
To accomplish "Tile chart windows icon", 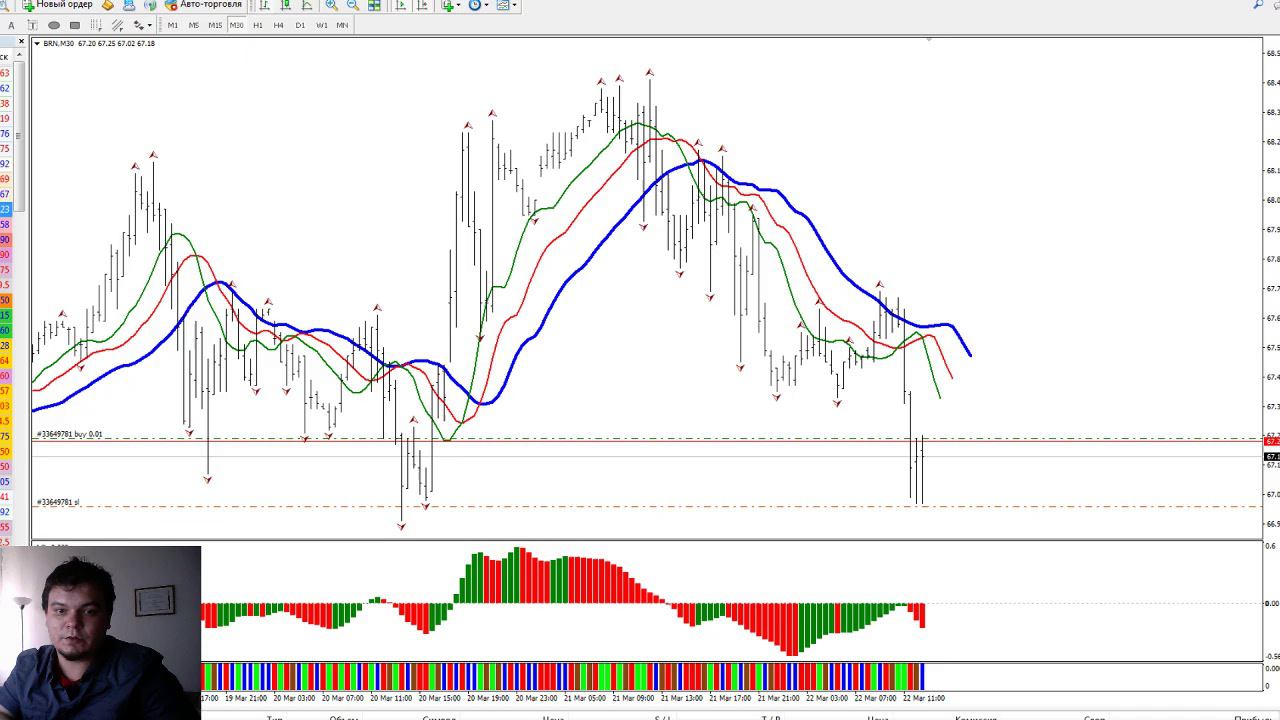I will pos(374,5).
